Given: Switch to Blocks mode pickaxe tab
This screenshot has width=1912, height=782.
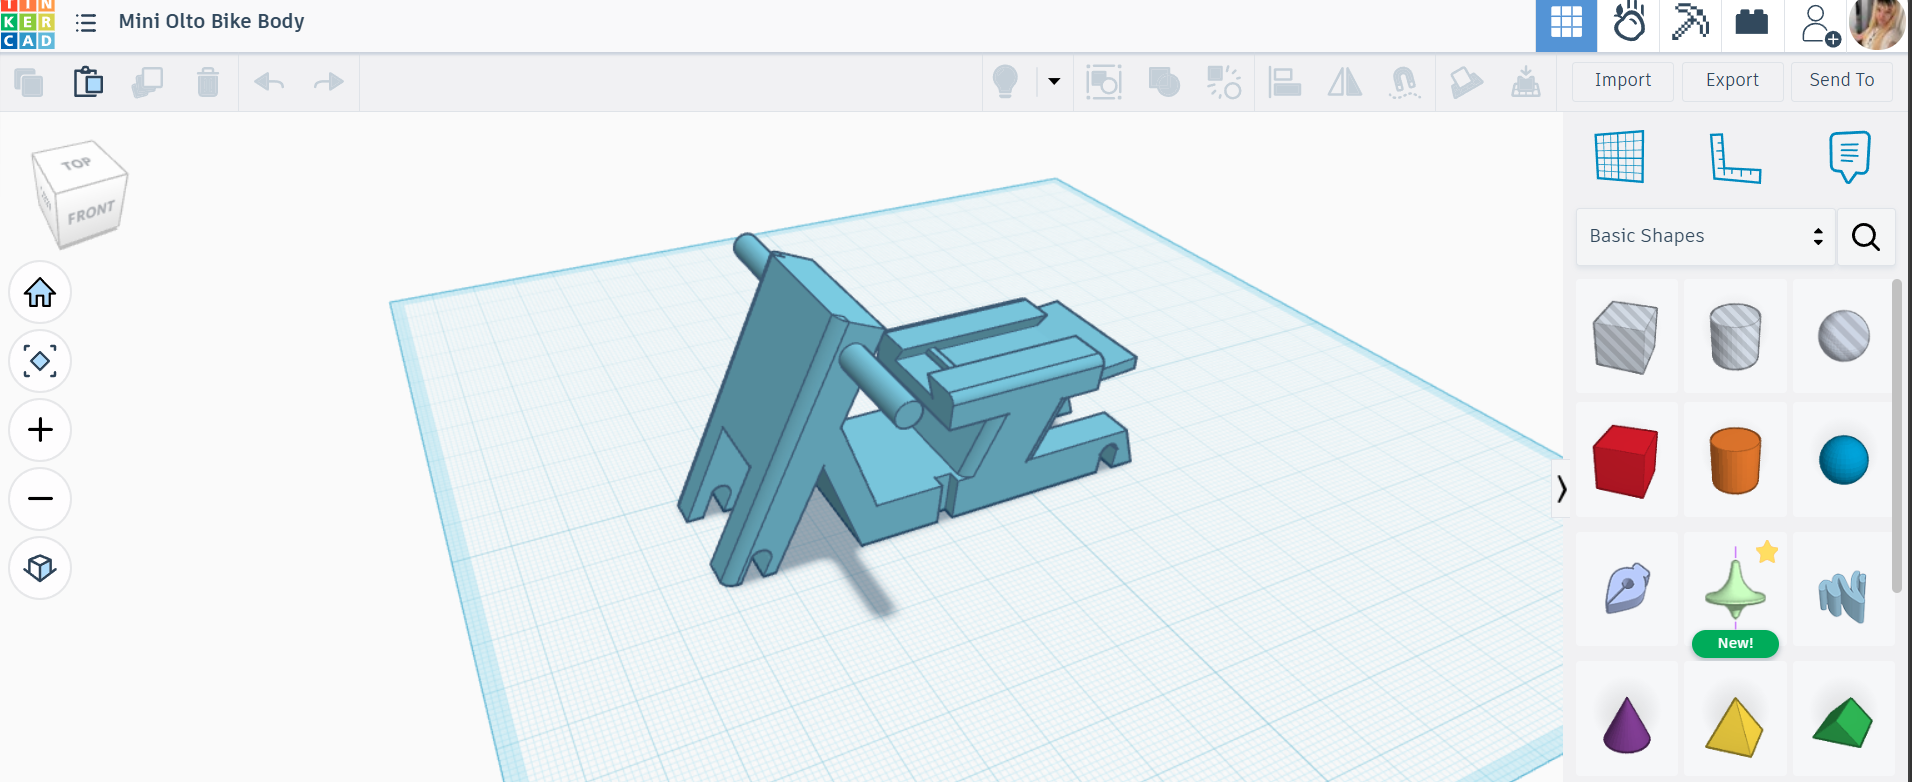Looking at the screenshot, I should click(1690, 23).
